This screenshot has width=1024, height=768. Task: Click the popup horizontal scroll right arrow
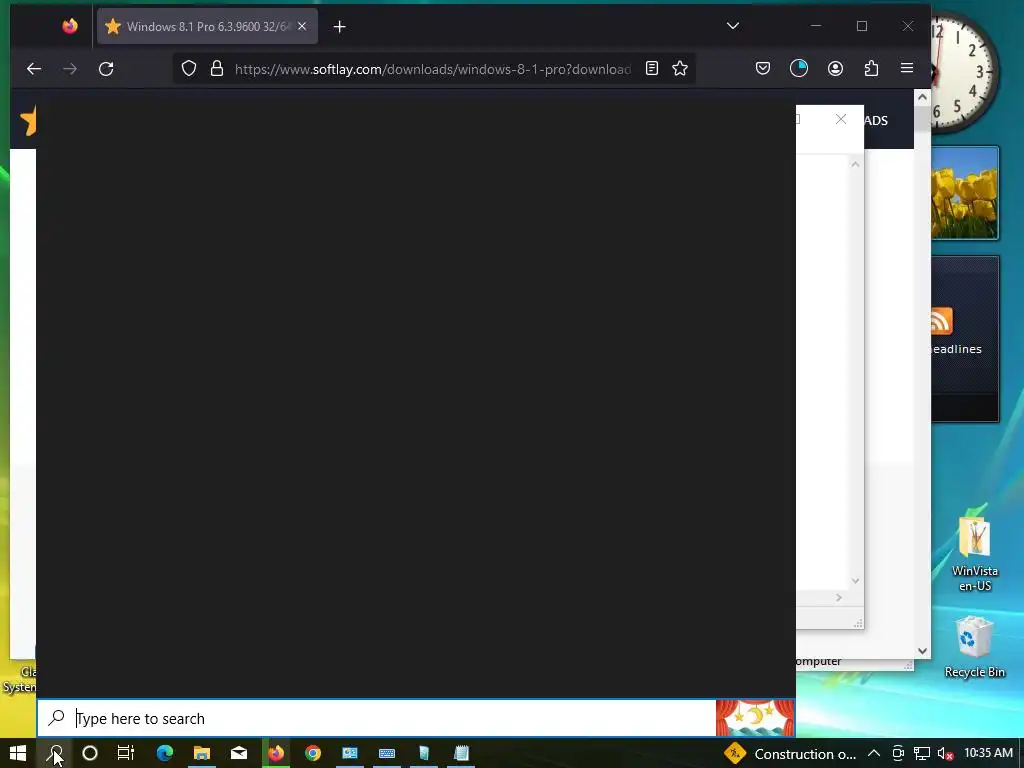tap(839, 598)
